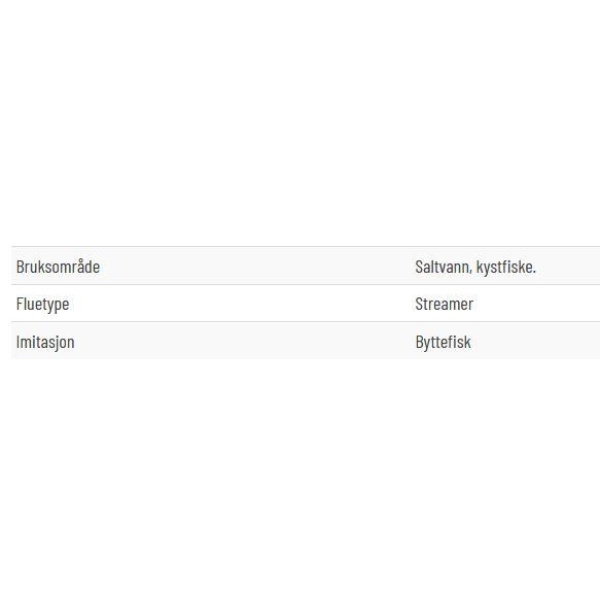Click the letter å in Bruksområde
600x600 pixels.
pyautogui.click(x=79, y=266)
